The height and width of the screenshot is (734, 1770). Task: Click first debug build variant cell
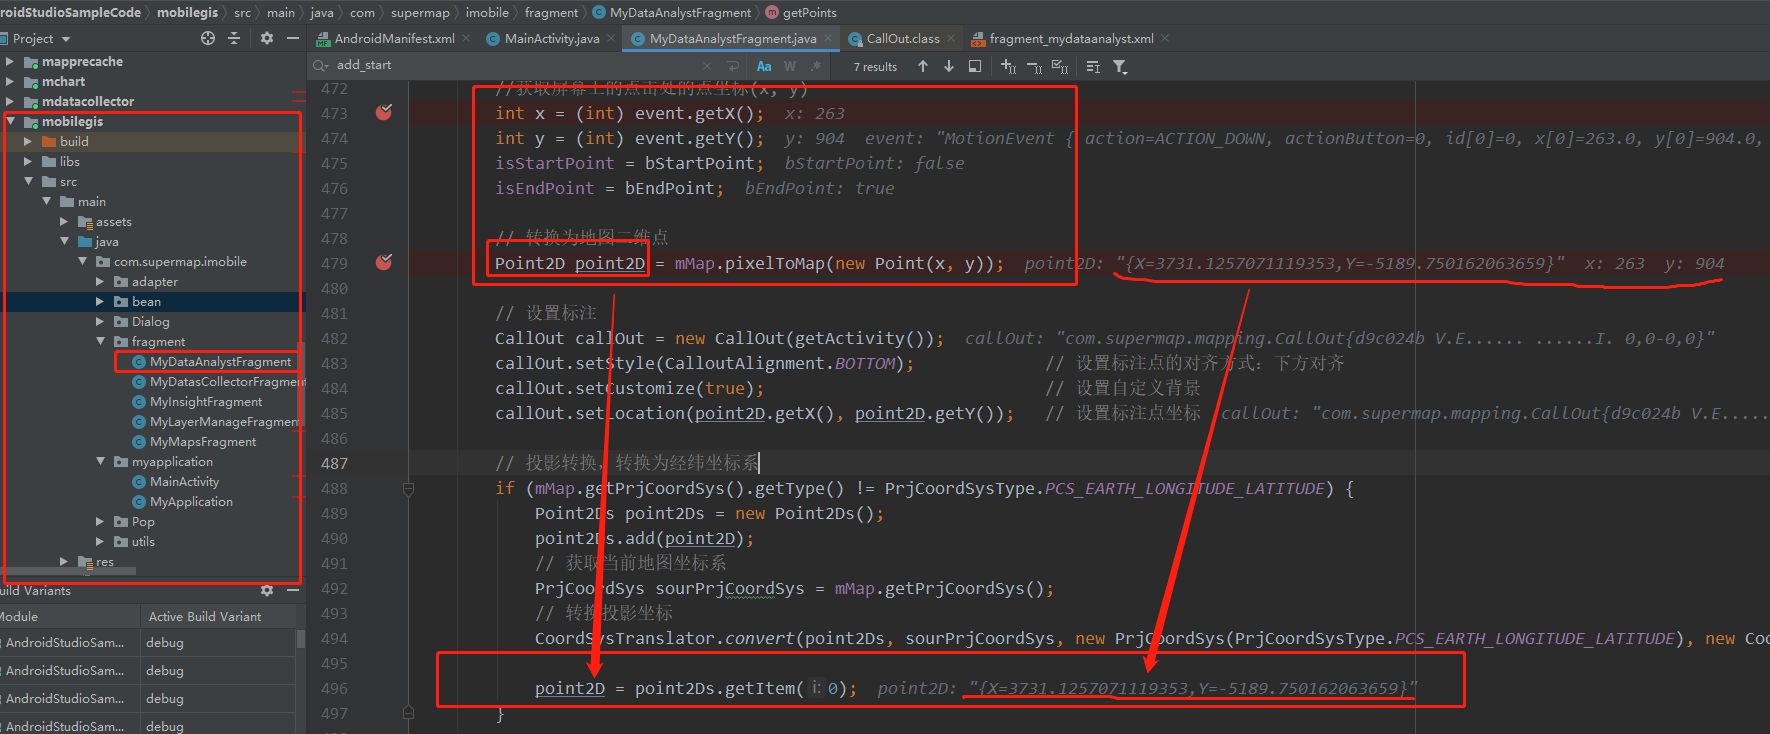tap(218, 642)
